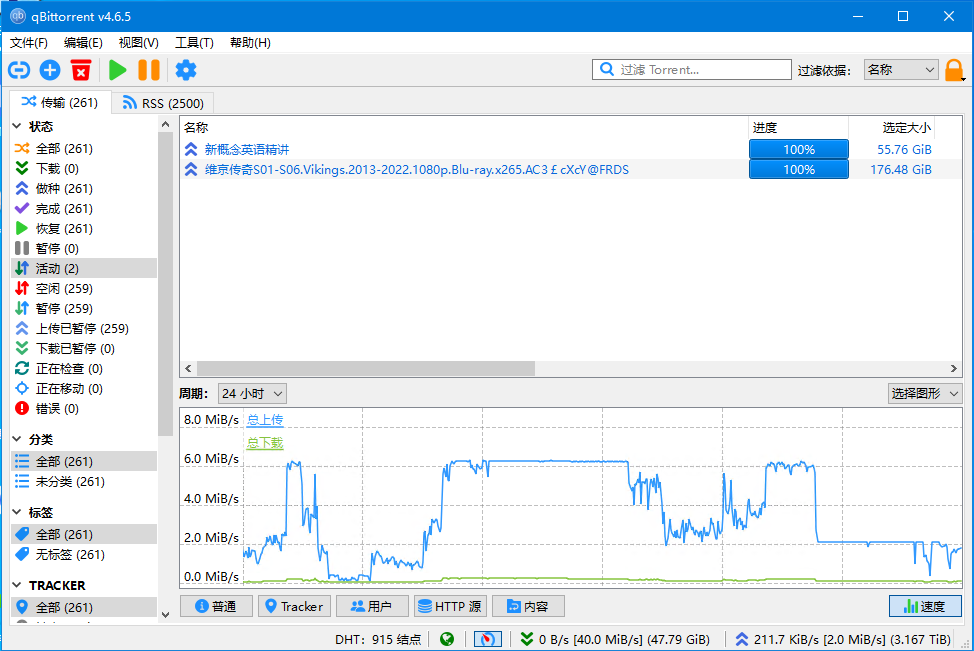Screen dimensions: 974x651
Task: Select the 下载 (0) status filter
Action: point(84,168)
